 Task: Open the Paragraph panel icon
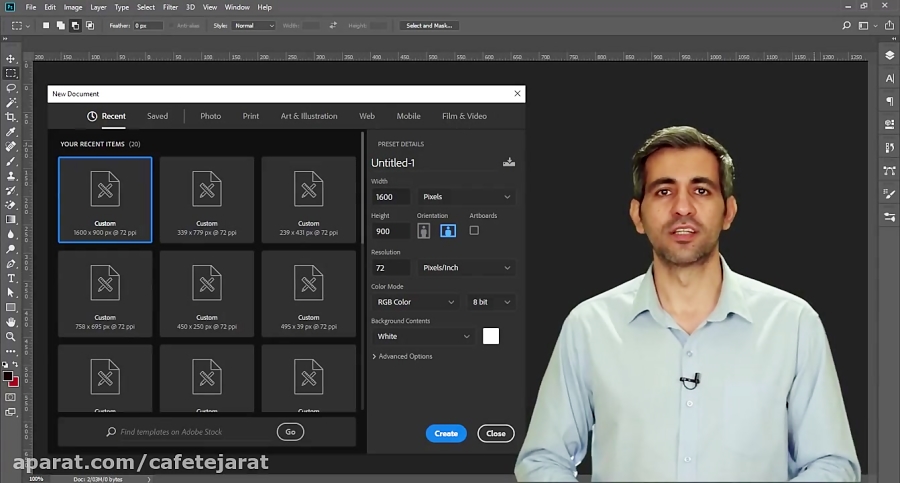[889, 101]
